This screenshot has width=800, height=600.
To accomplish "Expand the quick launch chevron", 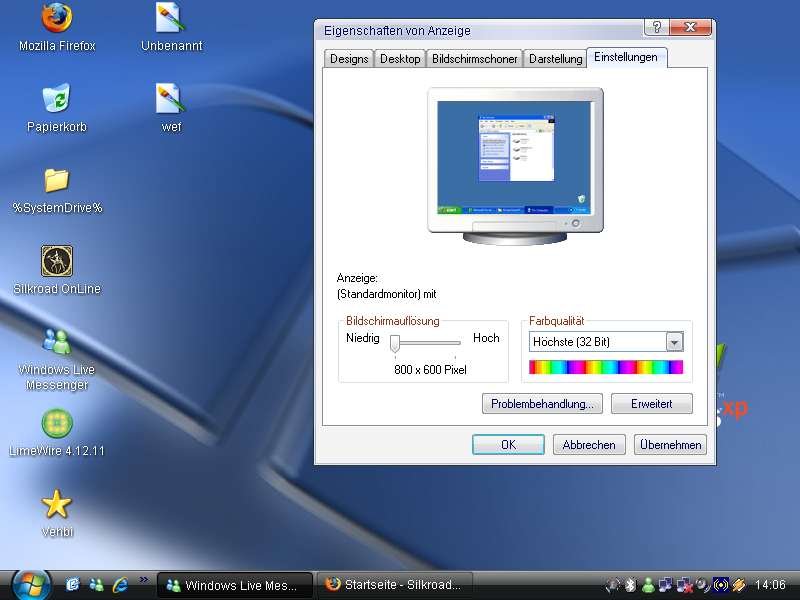I will pos(144,579).
